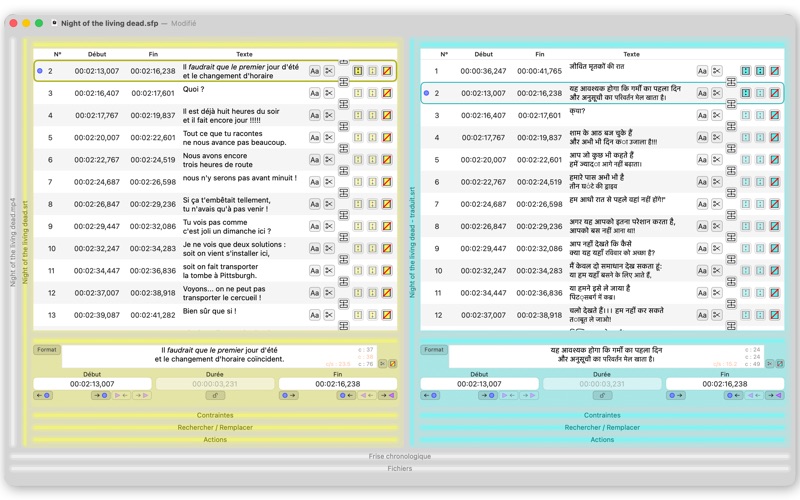Toggle second yellow marker on French row 2
800x500 pixels.
coord(372,71)
